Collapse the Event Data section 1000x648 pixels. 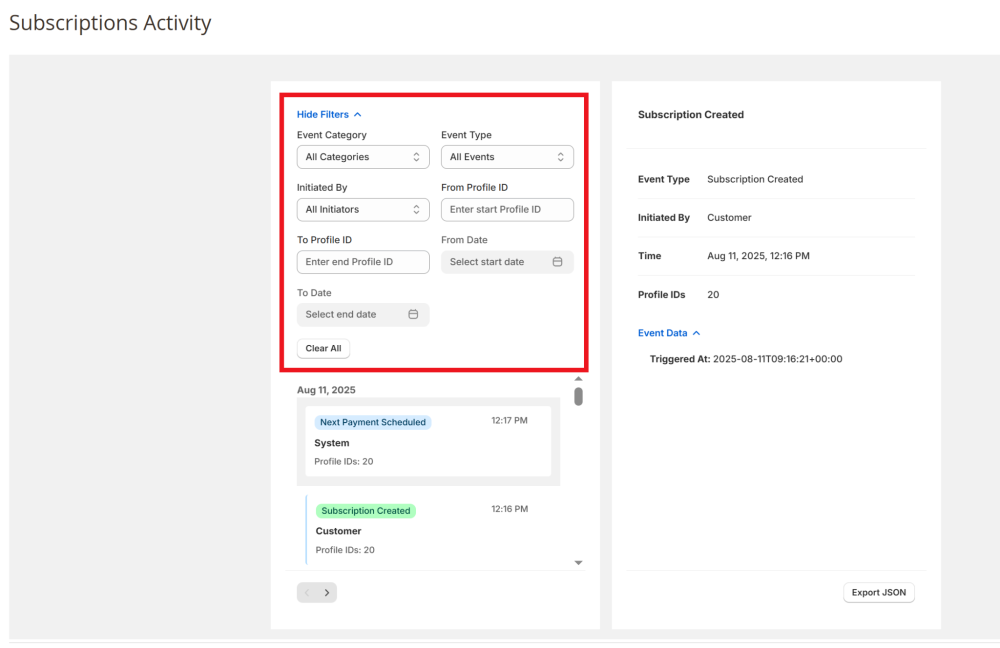coord(669,333)
